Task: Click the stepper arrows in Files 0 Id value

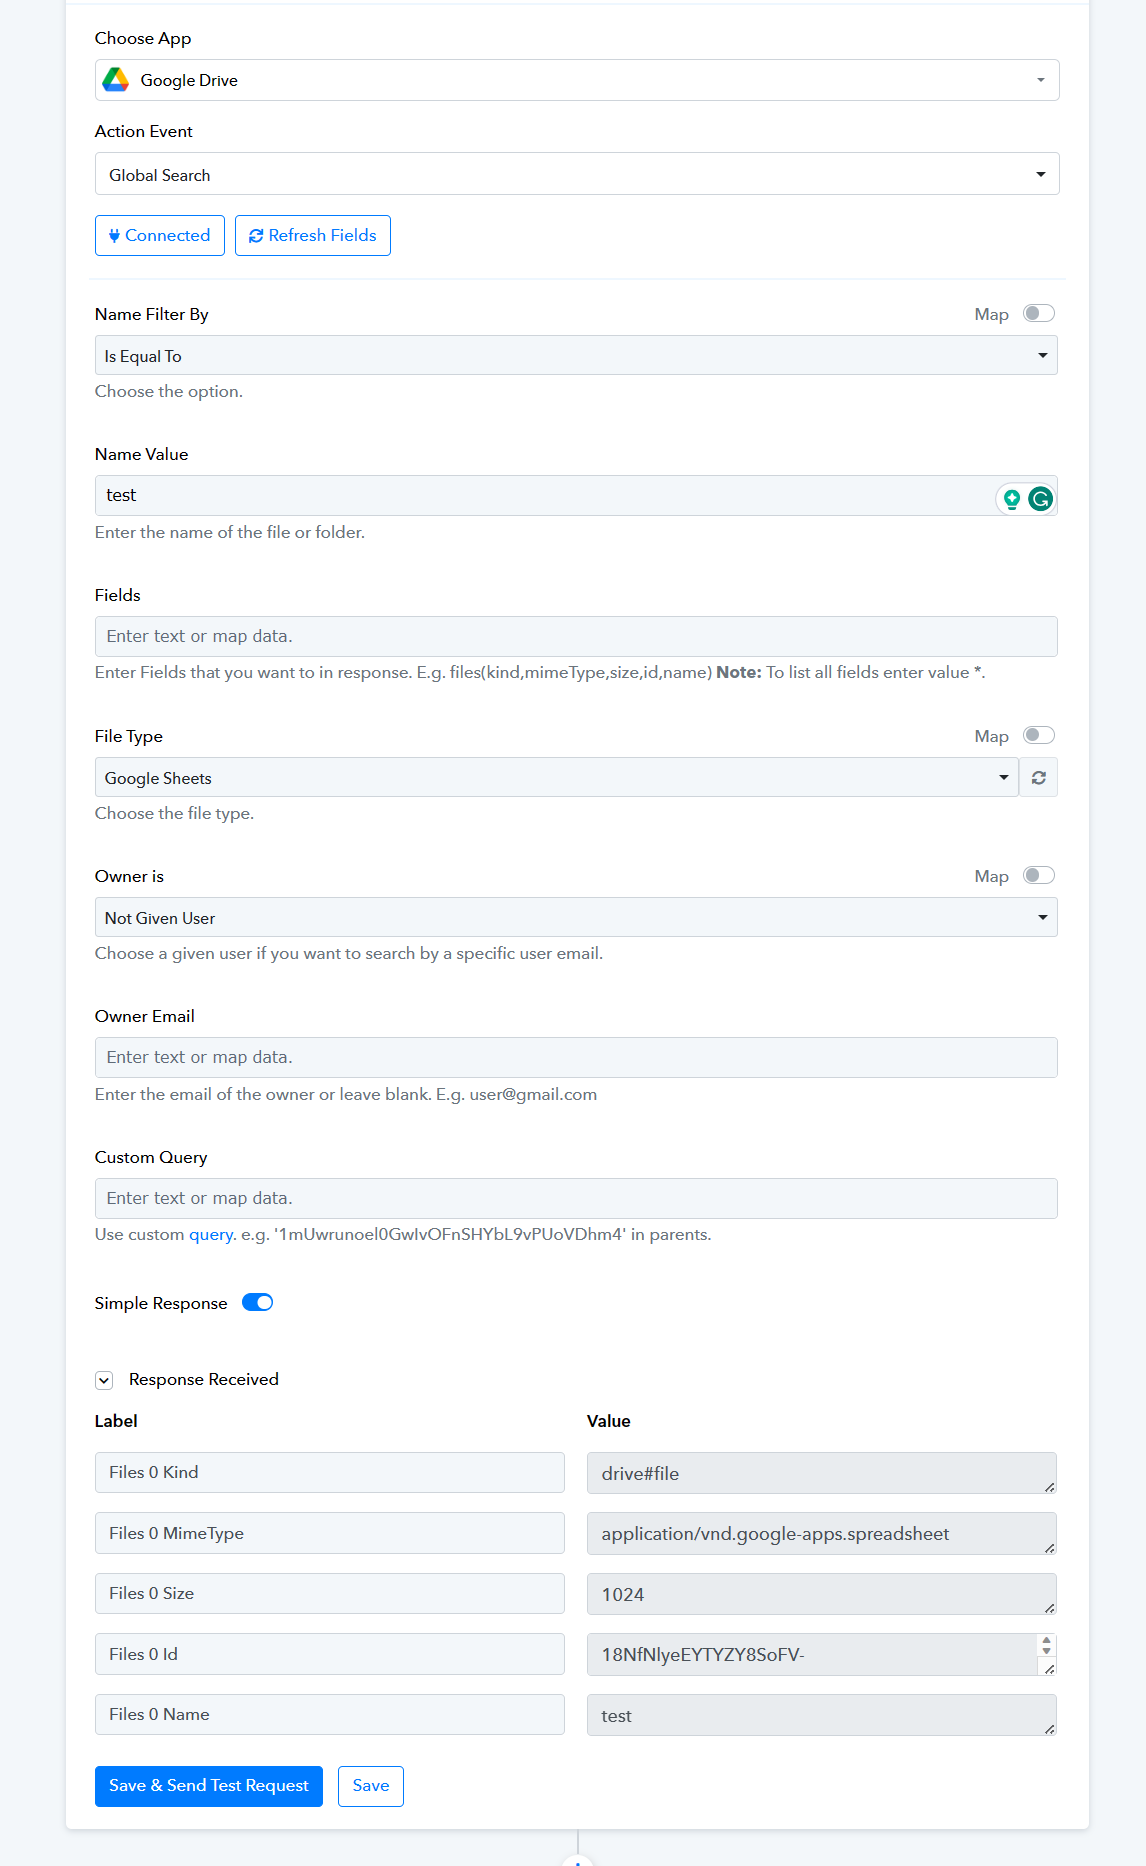Action: coord(1046,1645)
